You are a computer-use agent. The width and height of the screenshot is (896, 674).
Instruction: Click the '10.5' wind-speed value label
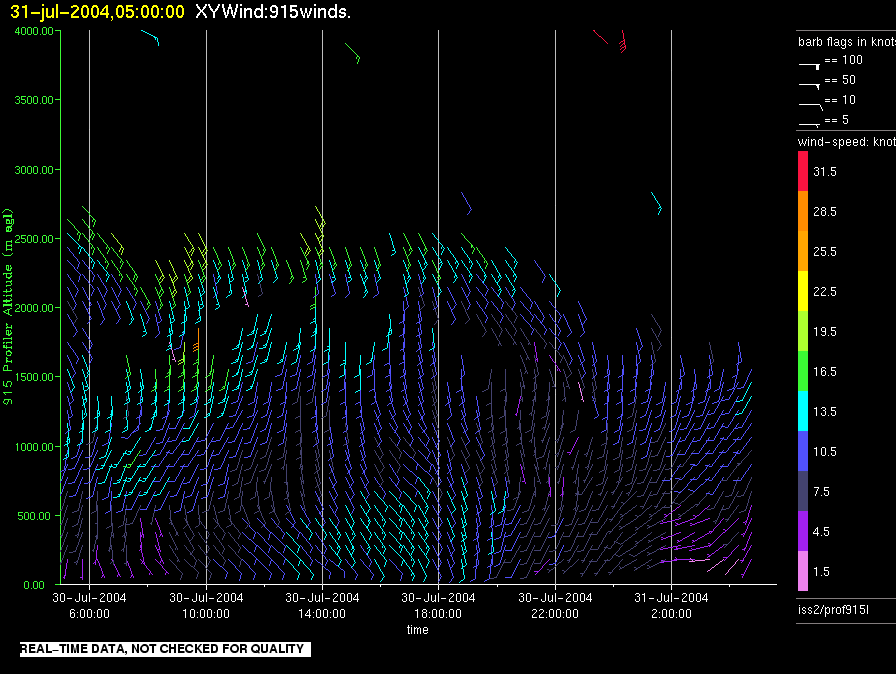click(825, 452)
